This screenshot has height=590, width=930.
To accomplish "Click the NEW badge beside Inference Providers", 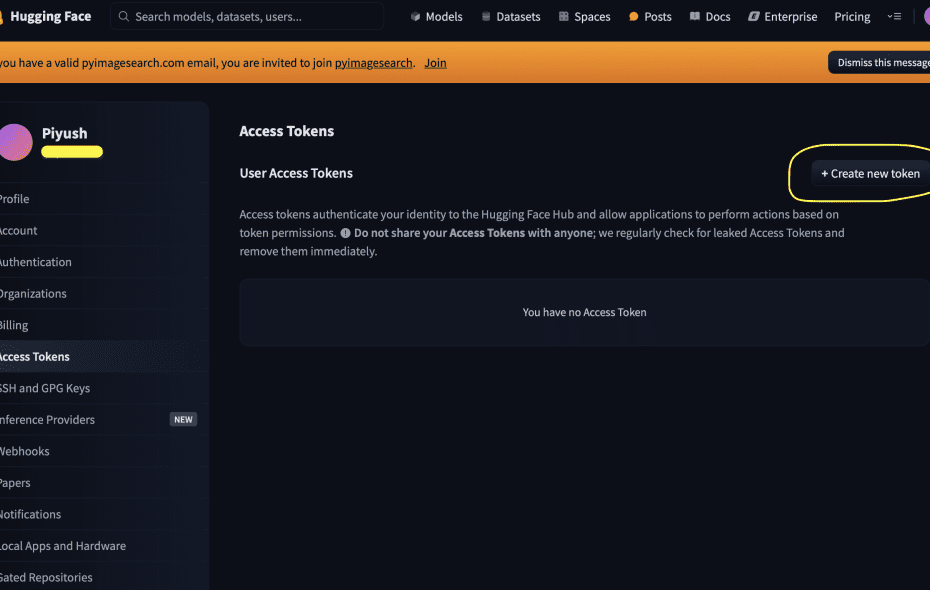I will [x=183, y=419].
